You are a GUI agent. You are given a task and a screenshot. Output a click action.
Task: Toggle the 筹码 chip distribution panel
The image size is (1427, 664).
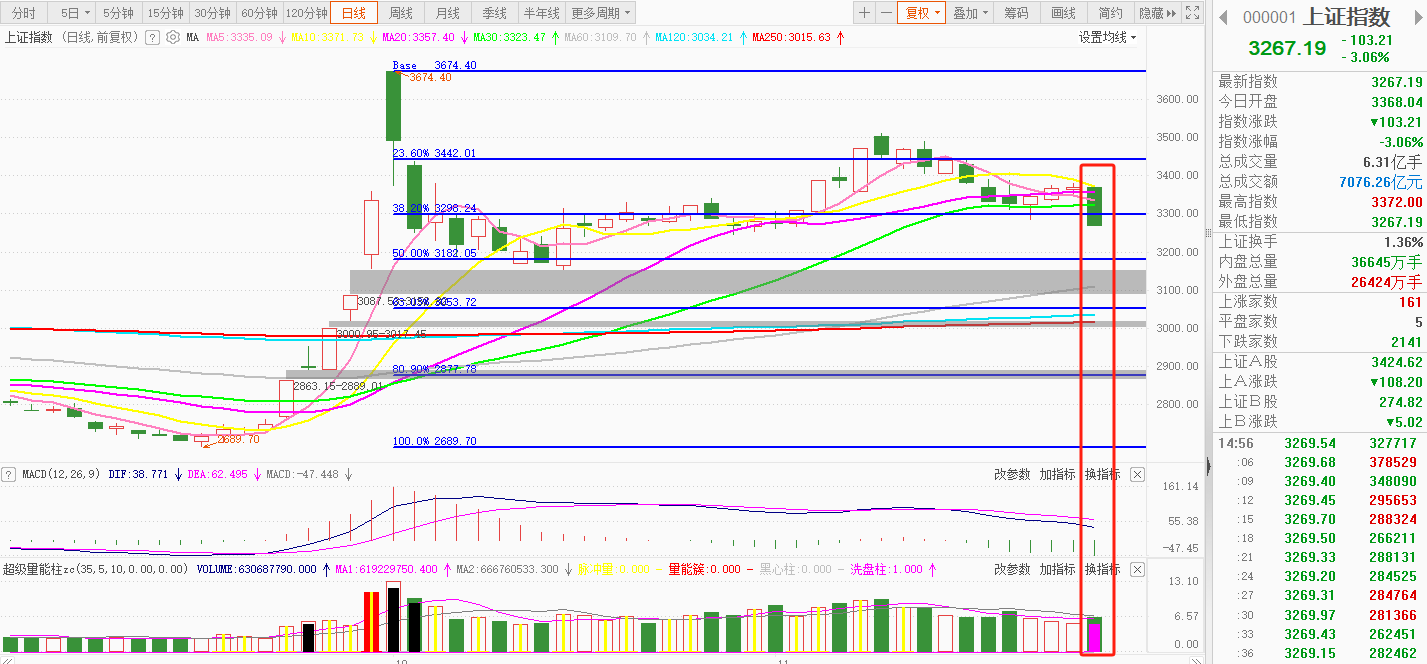click(1016, 13)
